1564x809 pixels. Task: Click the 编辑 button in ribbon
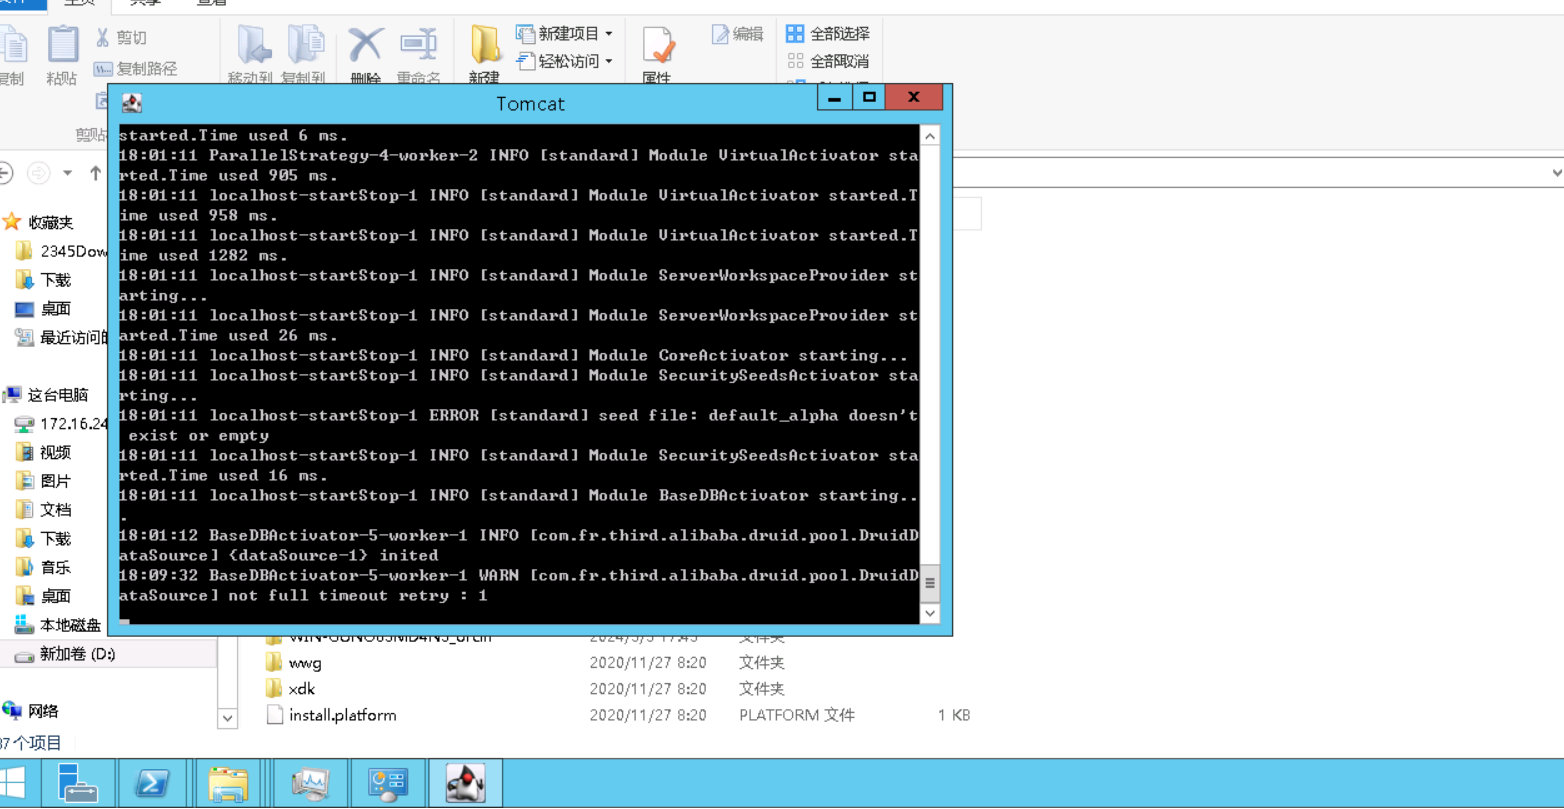point(738,34)
